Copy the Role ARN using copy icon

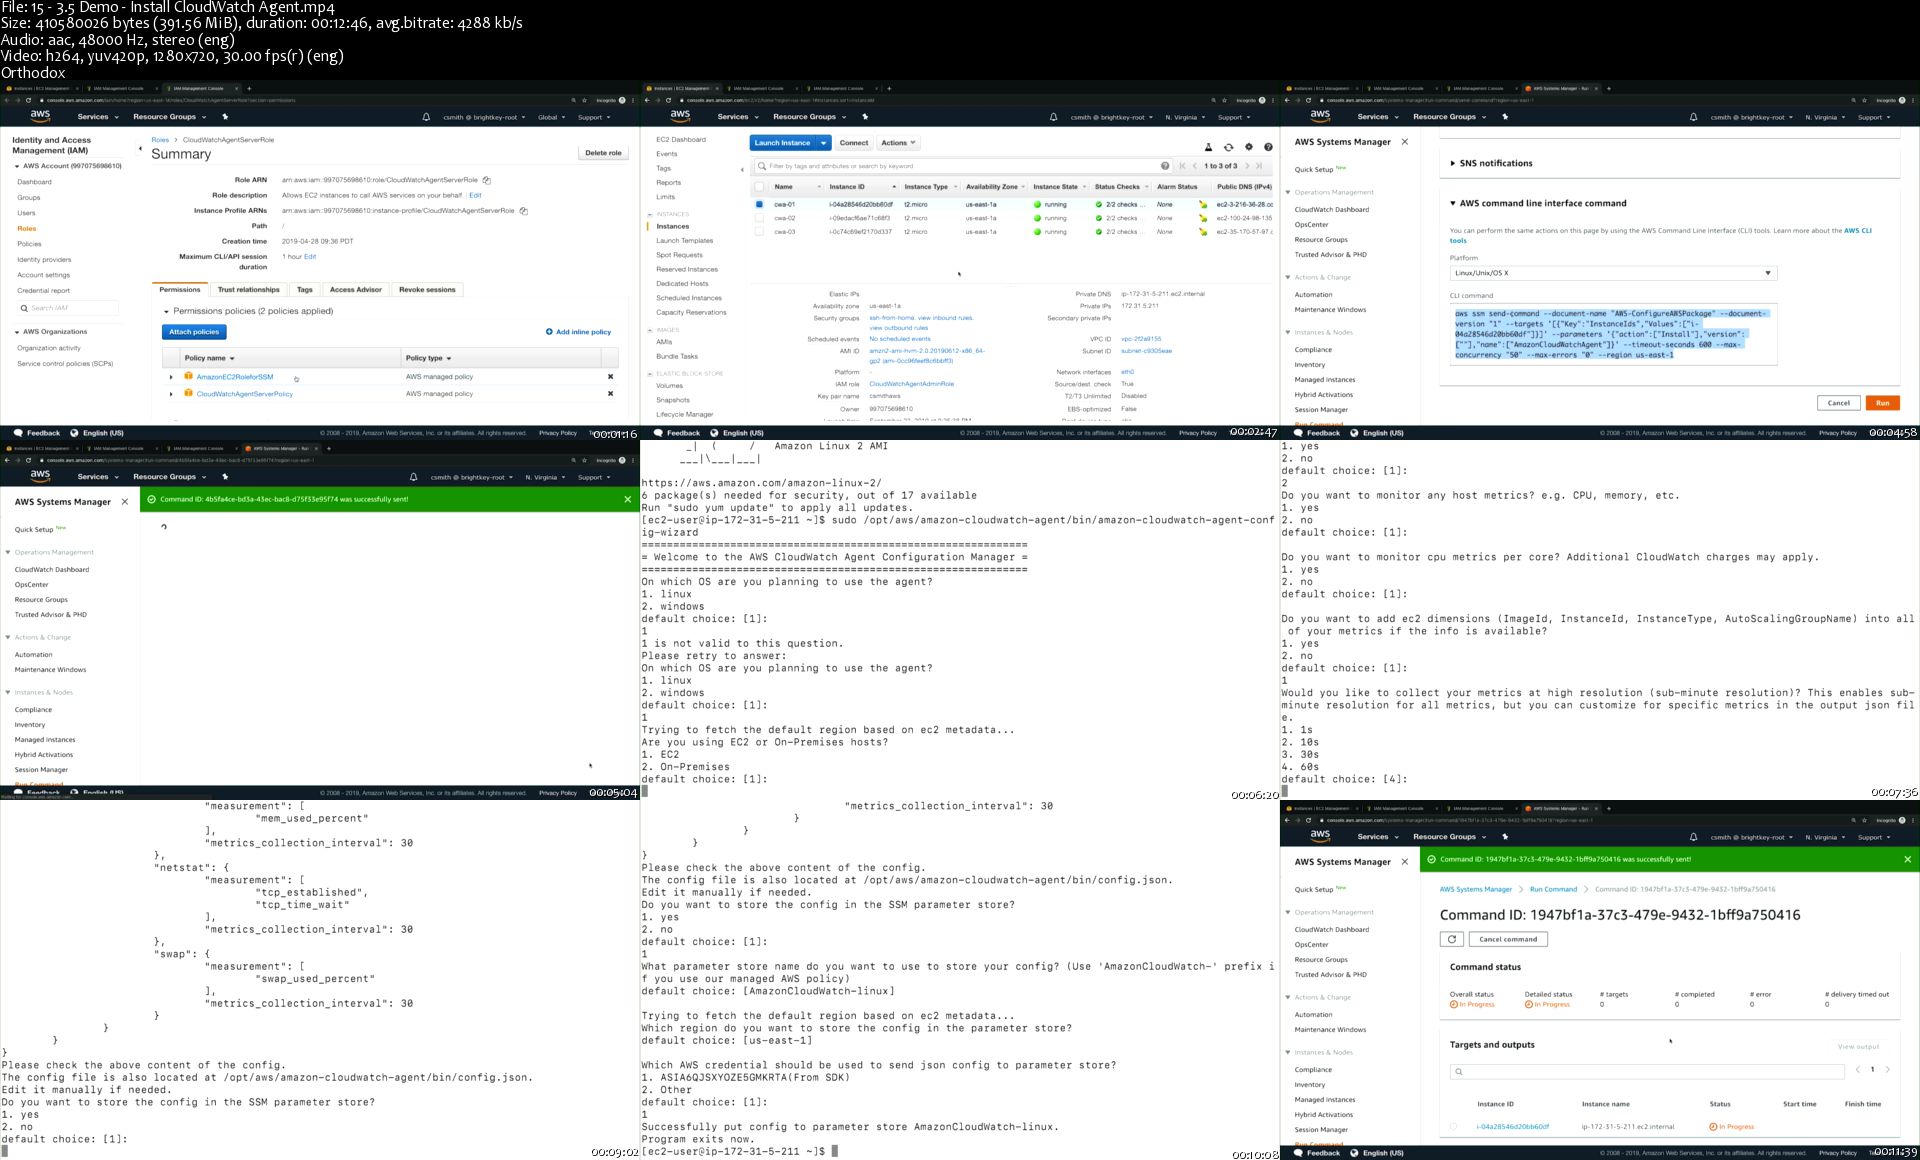(487, 180)
